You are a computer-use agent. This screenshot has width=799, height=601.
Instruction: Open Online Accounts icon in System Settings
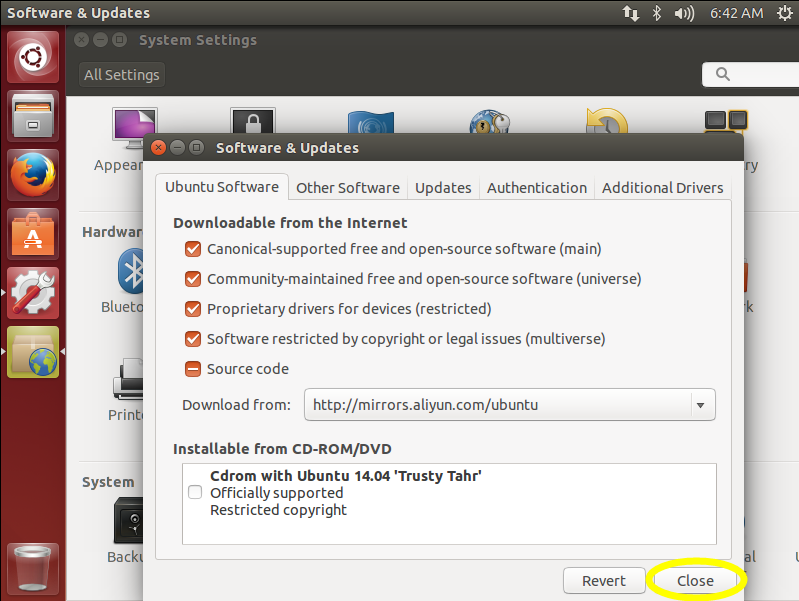(x=489, y=122)
